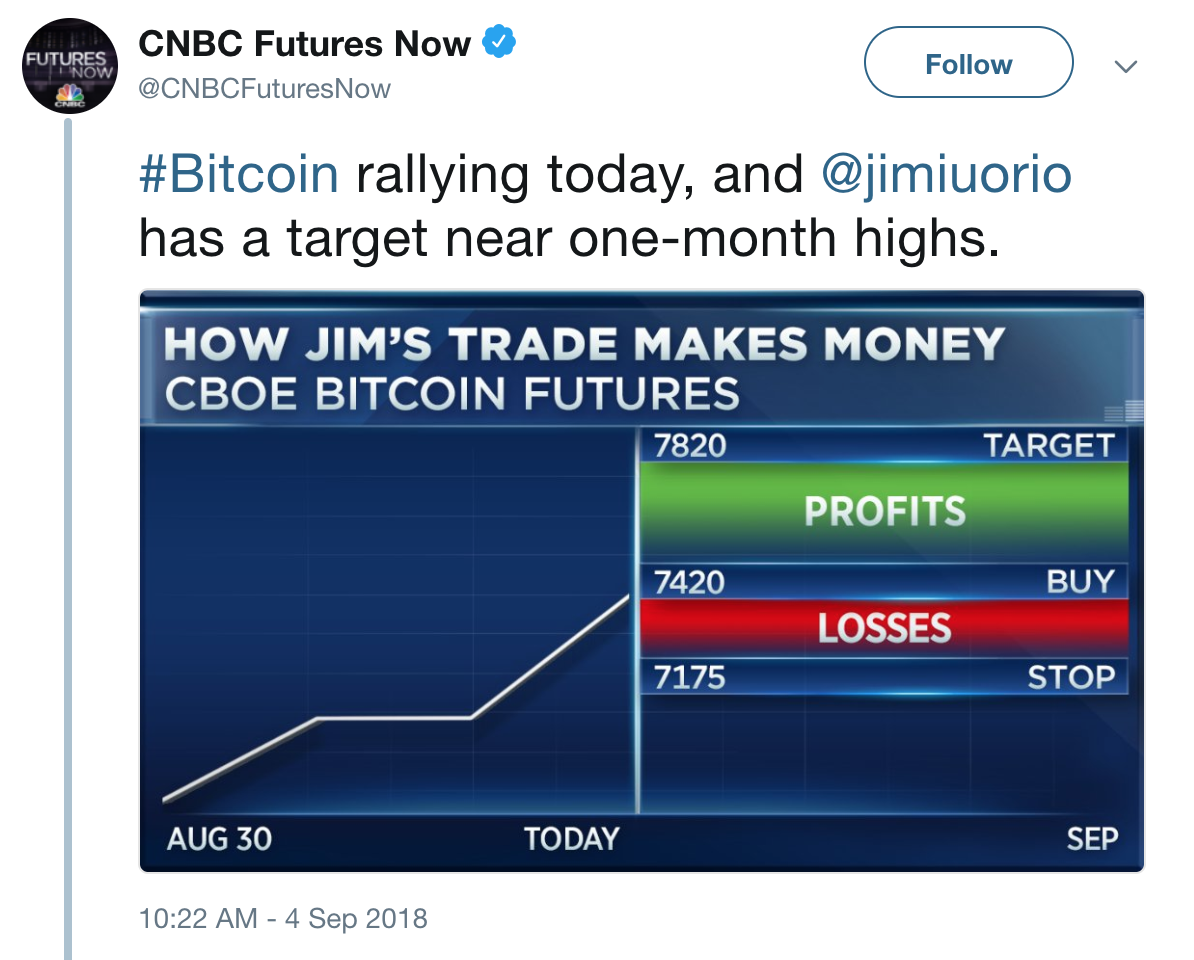Expand the tweet options chevron
1194x960 pixels.
tap(1125, 66)
